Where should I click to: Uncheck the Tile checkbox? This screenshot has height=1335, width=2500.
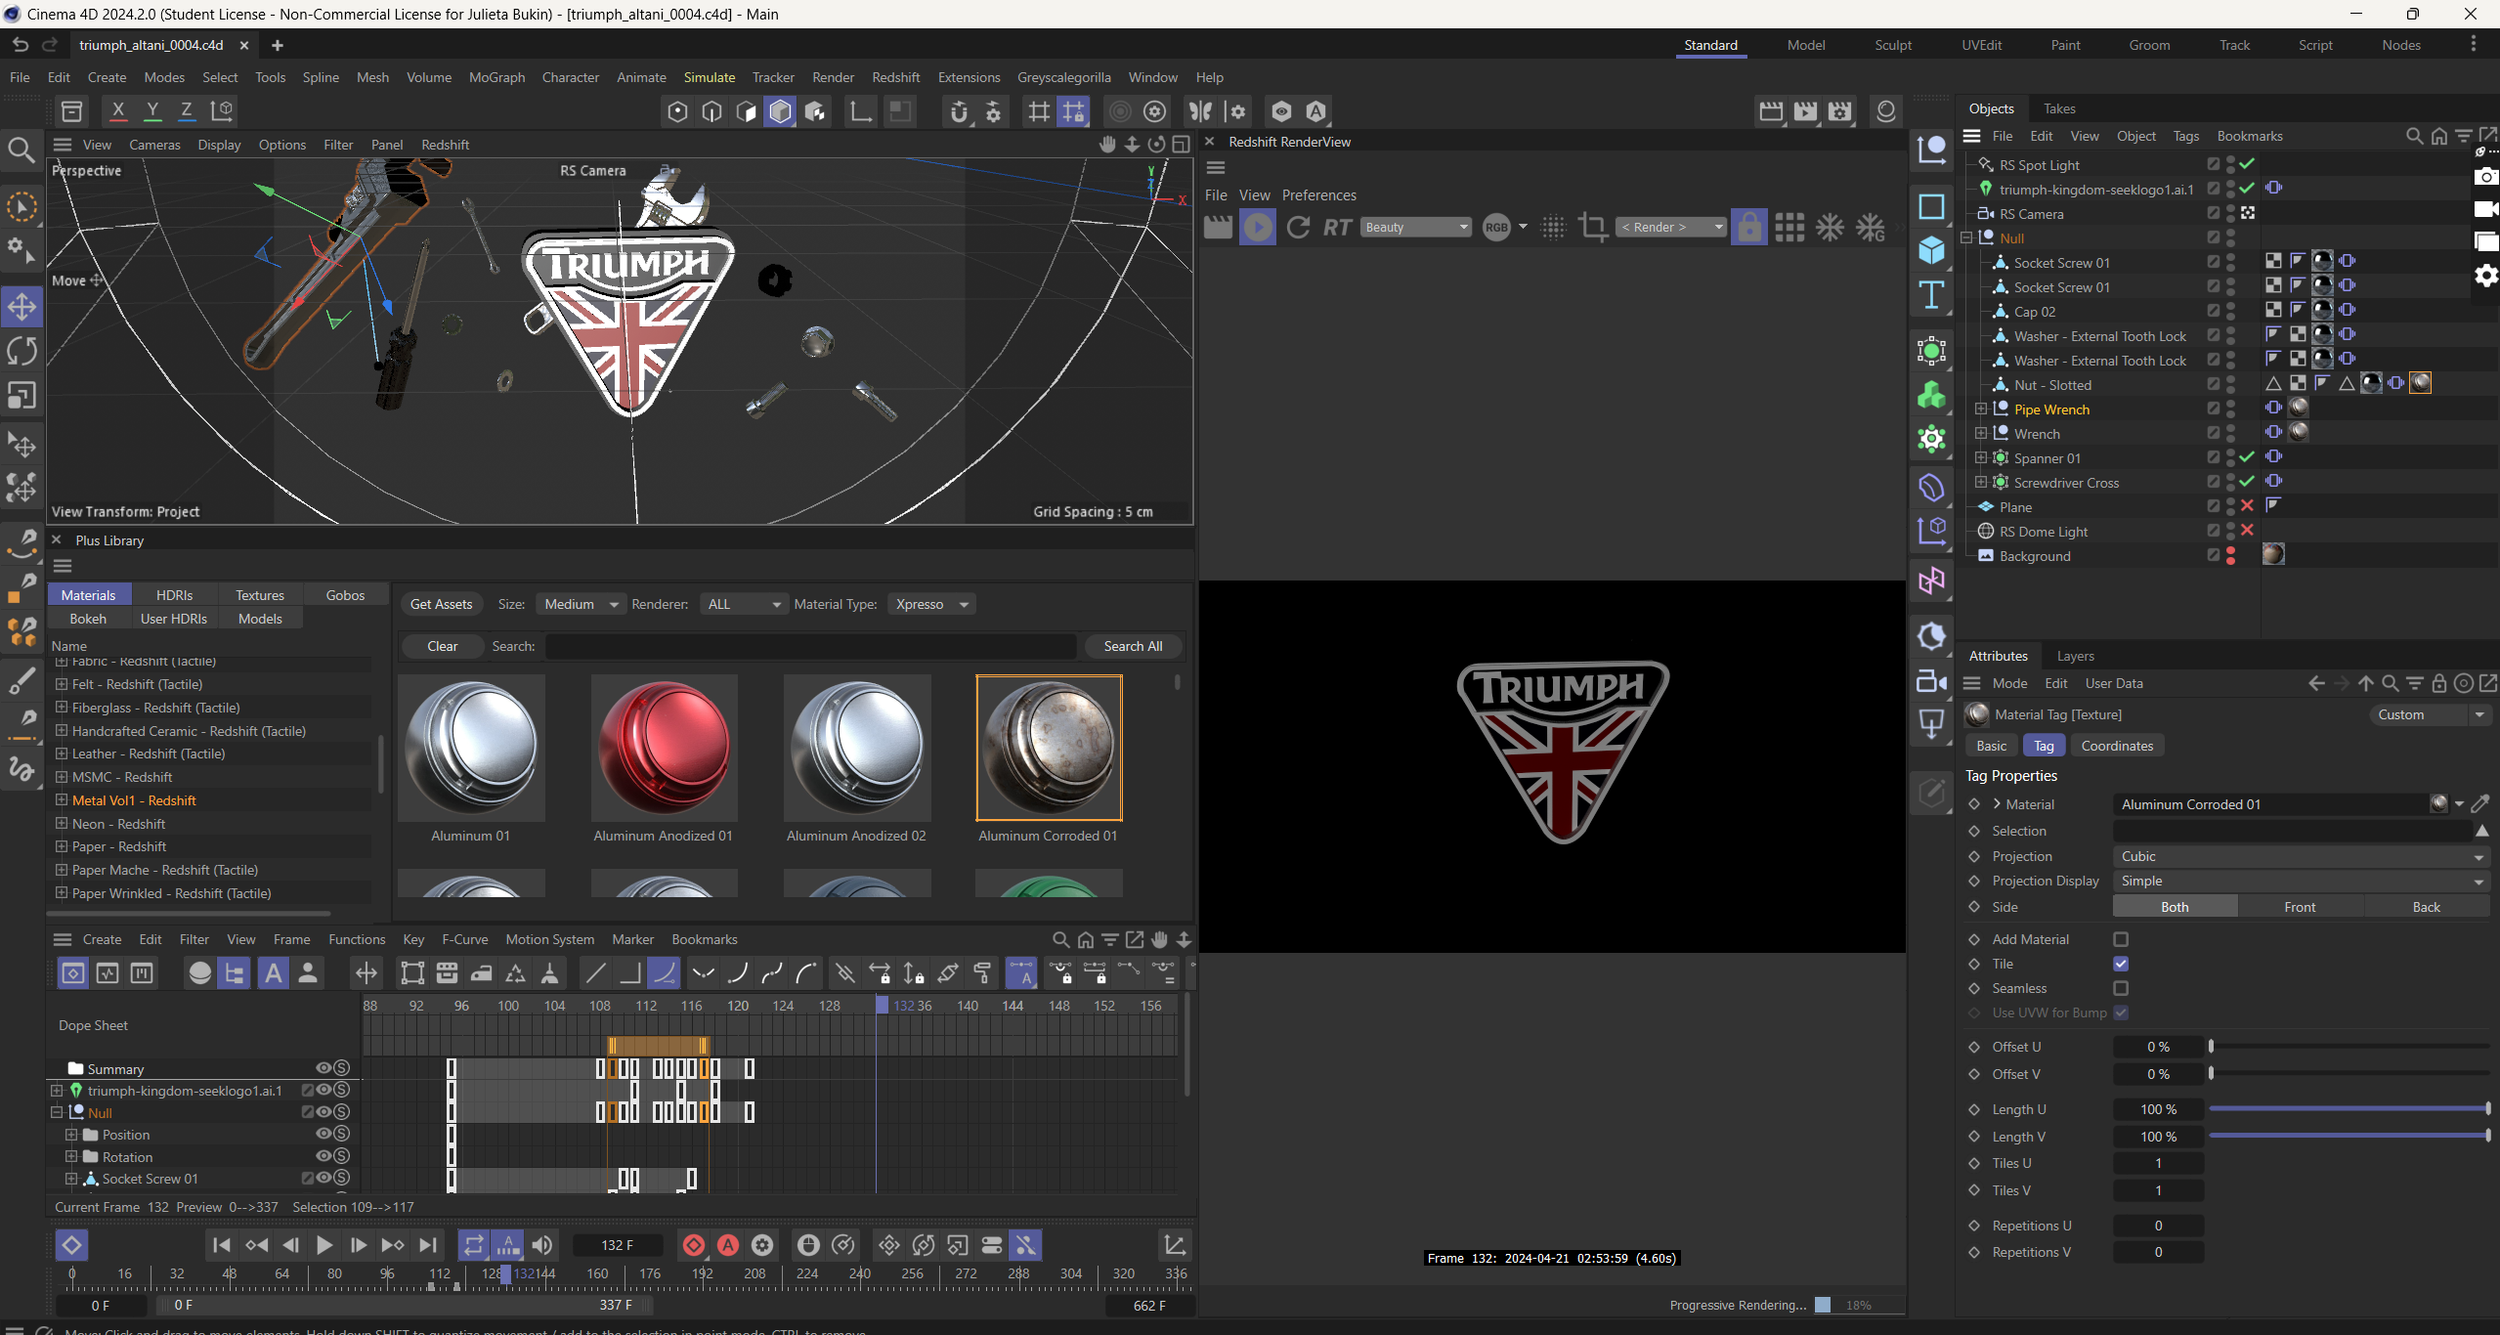[2120, 964]
